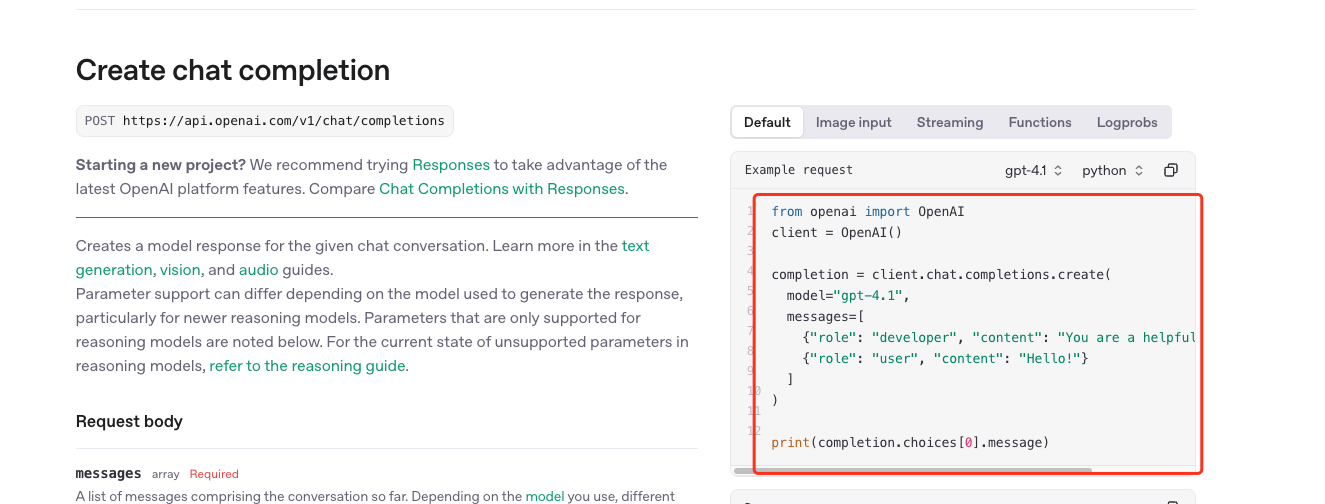The width and height of the screenshot is (1325, 504).
Task: Open the gpt-4.1 model dropdown
Action: [1034, 171]
